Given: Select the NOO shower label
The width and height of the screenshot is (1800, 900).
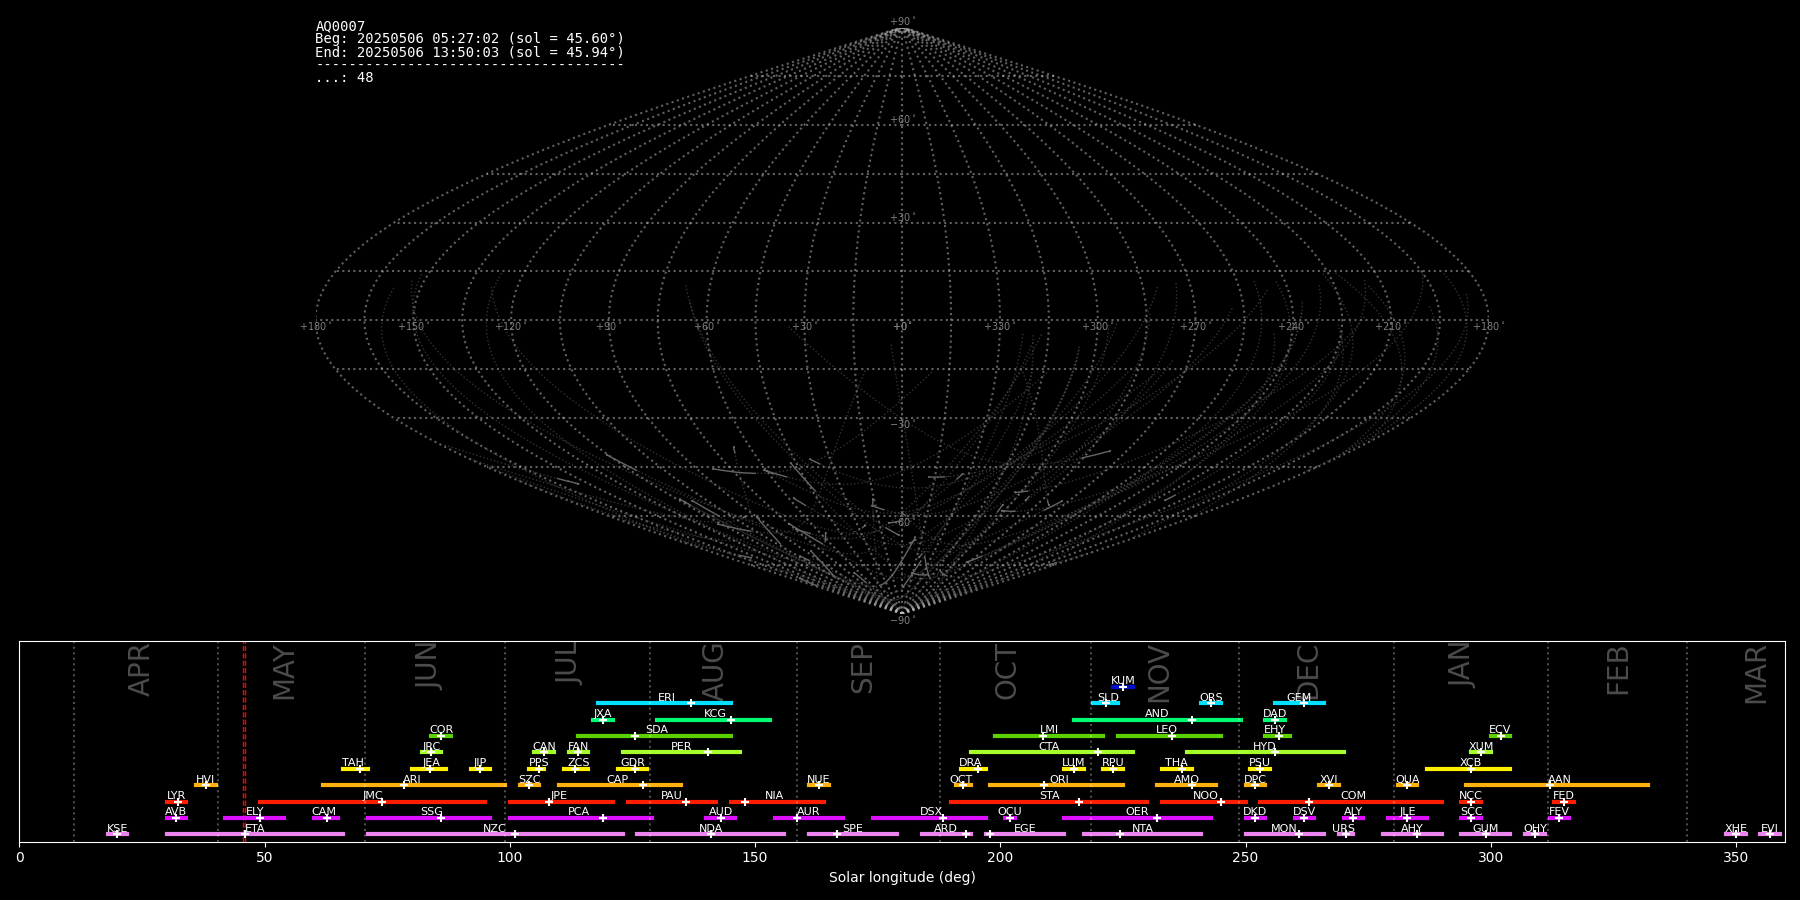Looking at the screenshot, I should 1205,796.
